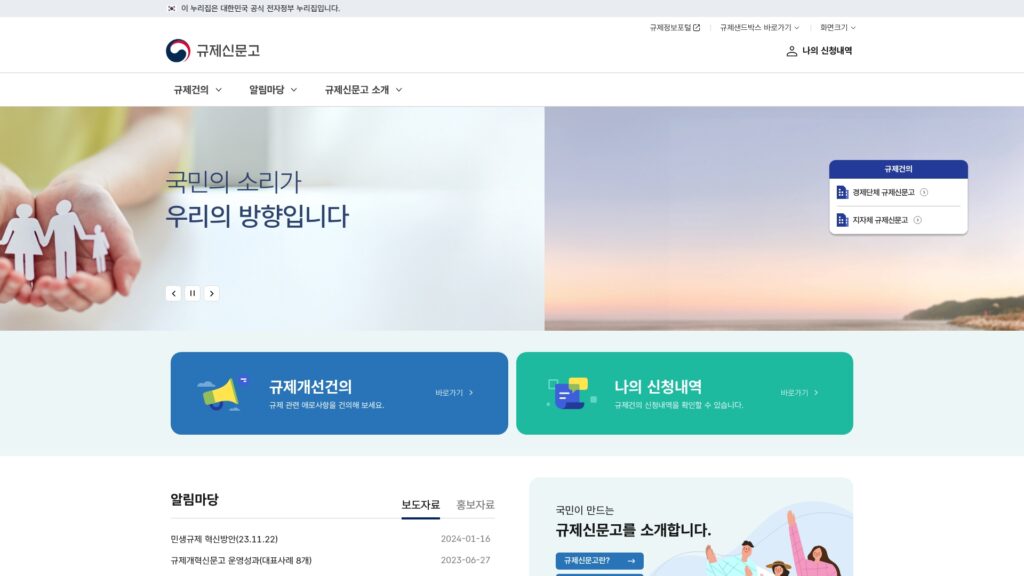Screen dimensions: 1024x576
Task: Select the 보도자료 tab
Action: [420, 505]
